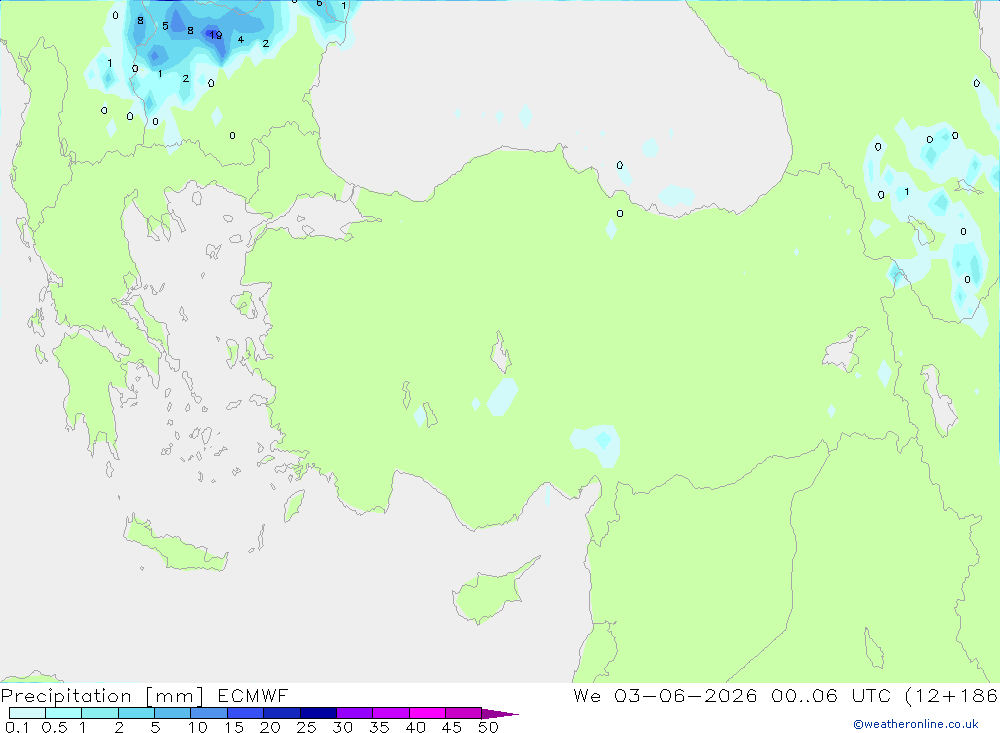Click the '50' legend value
1000x733 pixels.
tap(488, 727)
